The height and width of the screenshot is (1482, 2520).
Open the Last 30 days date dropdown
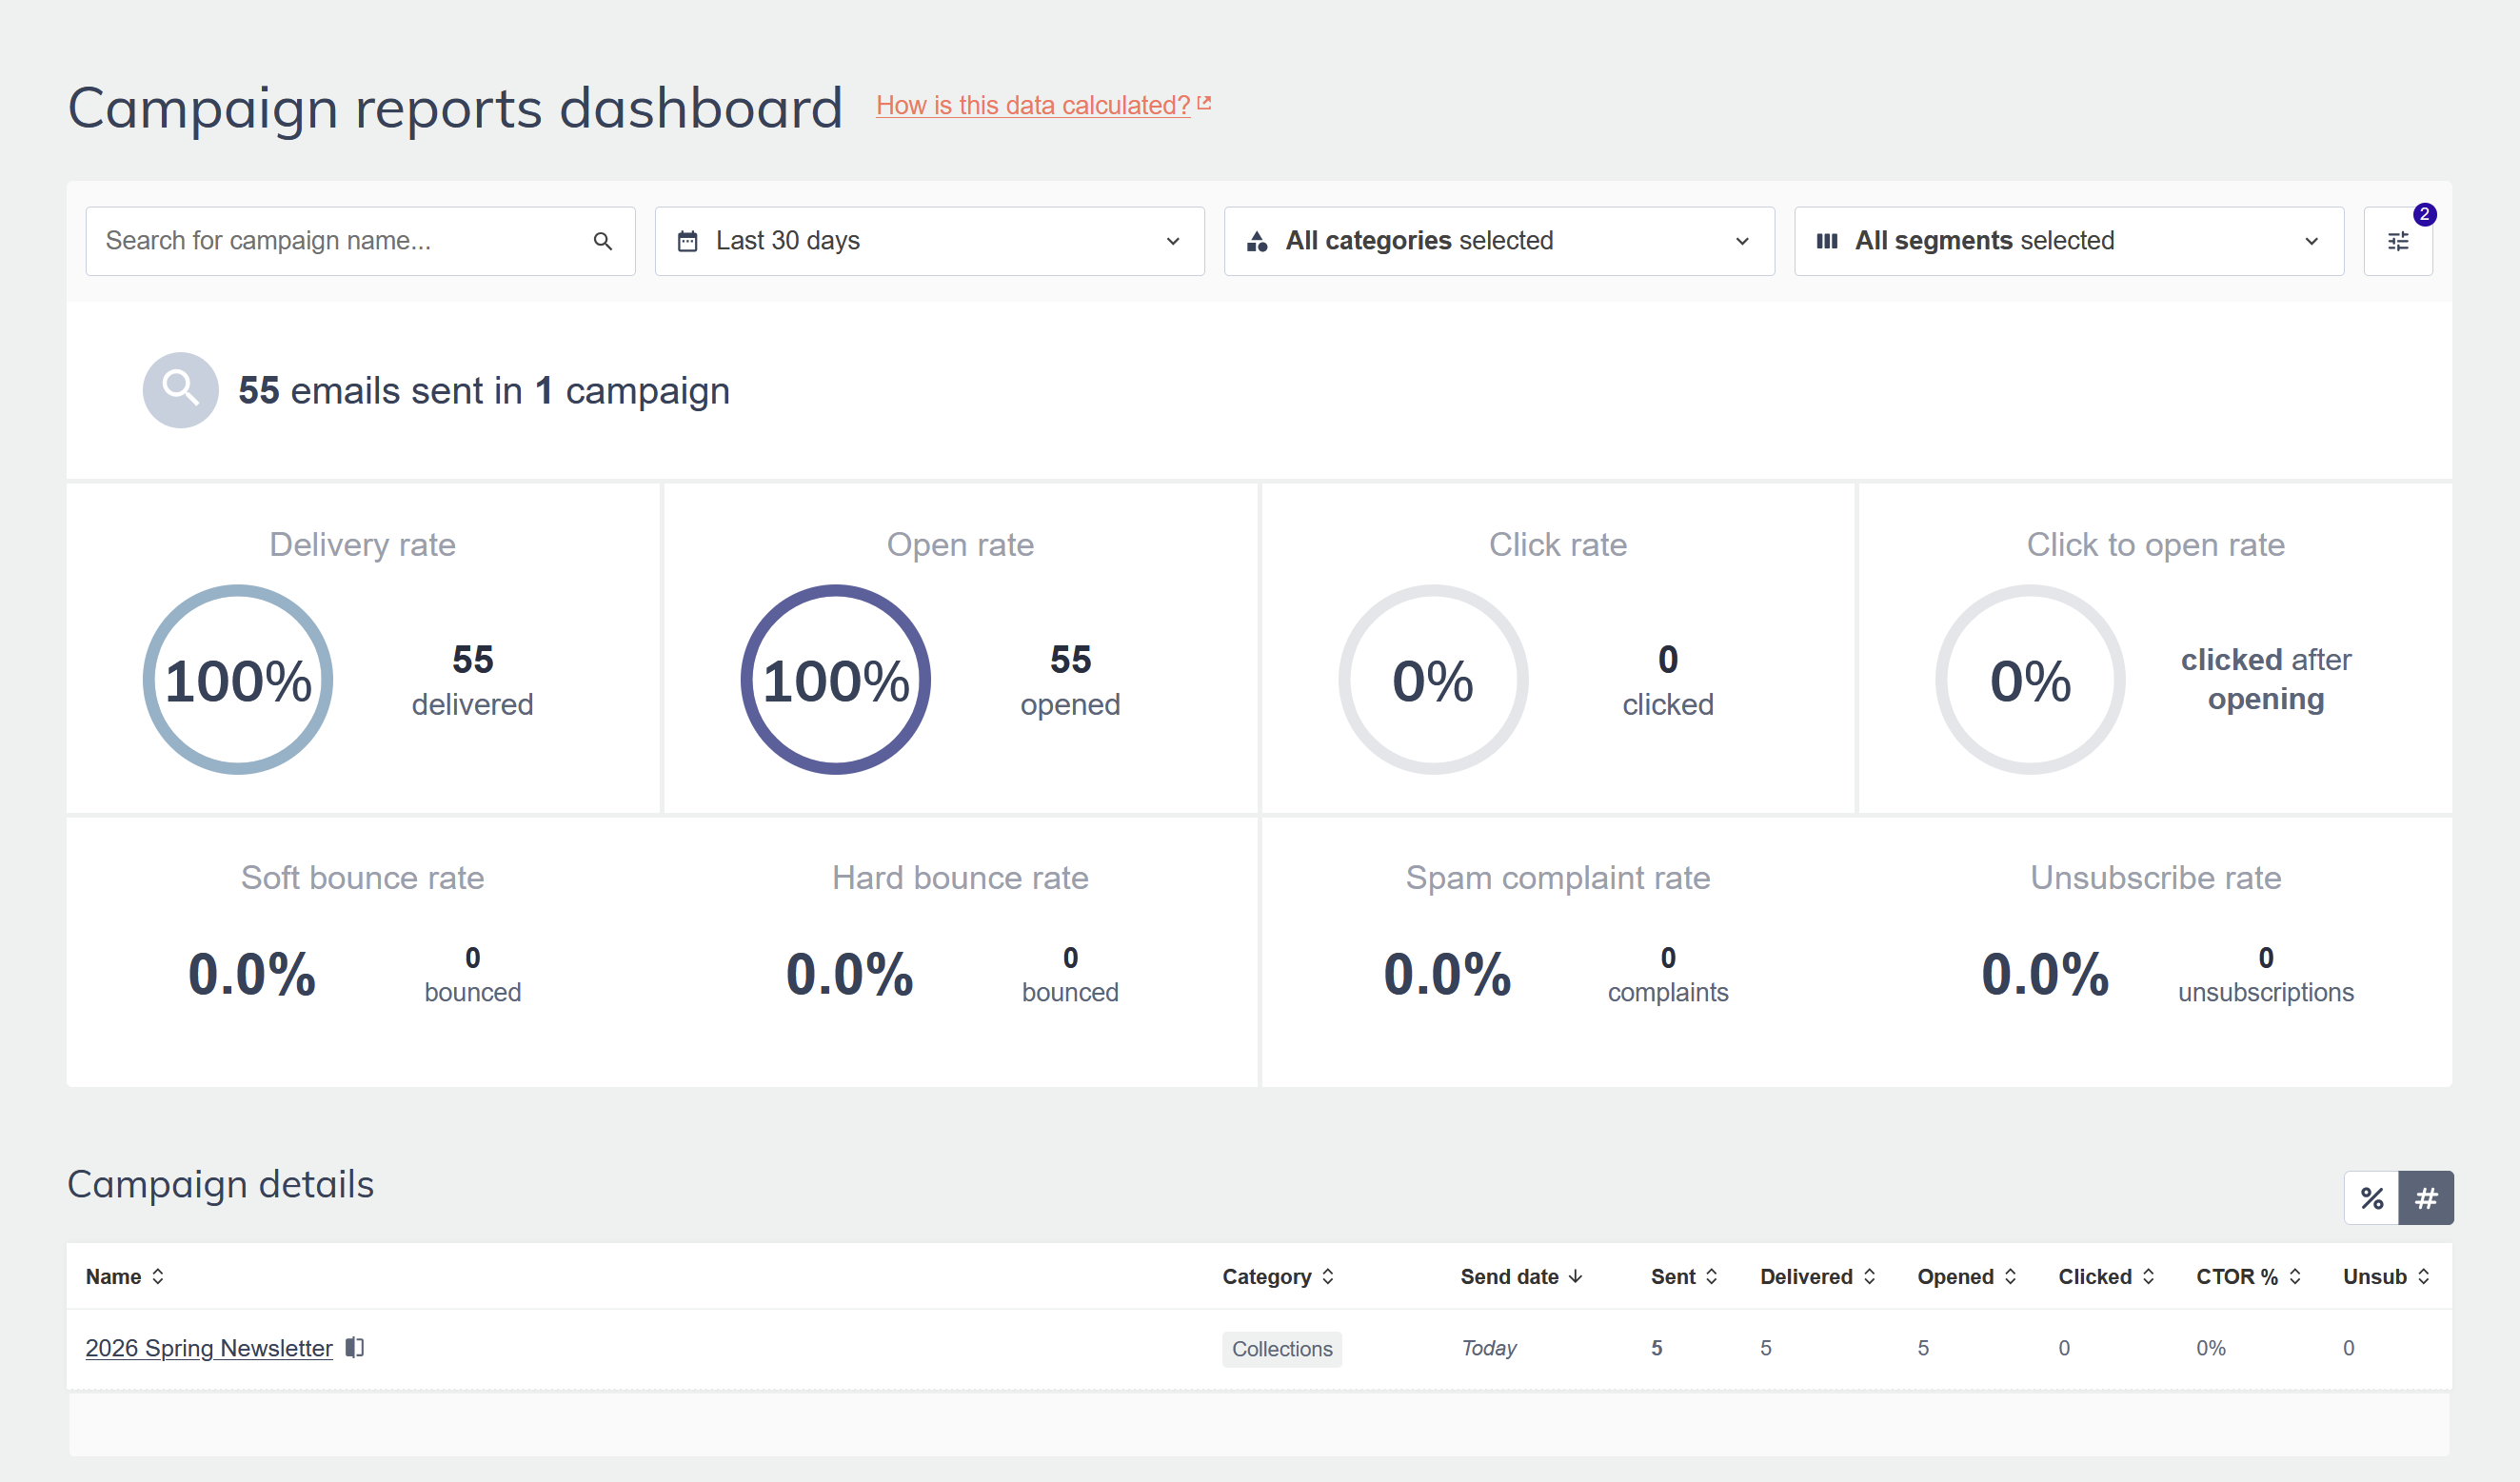pos(929,241)
